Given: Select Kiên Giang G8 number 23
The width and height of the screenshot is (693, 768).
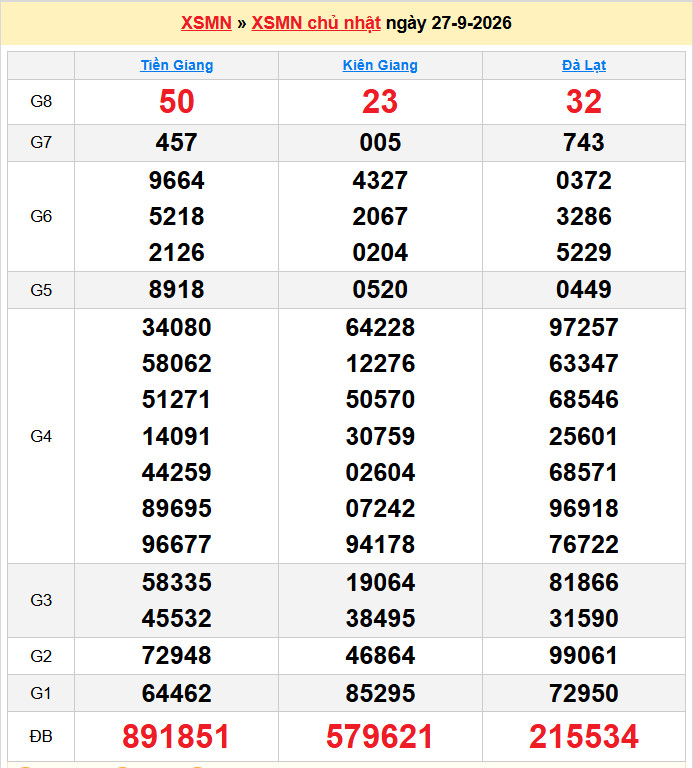Looking at the screenshot, I should point(380,102).
